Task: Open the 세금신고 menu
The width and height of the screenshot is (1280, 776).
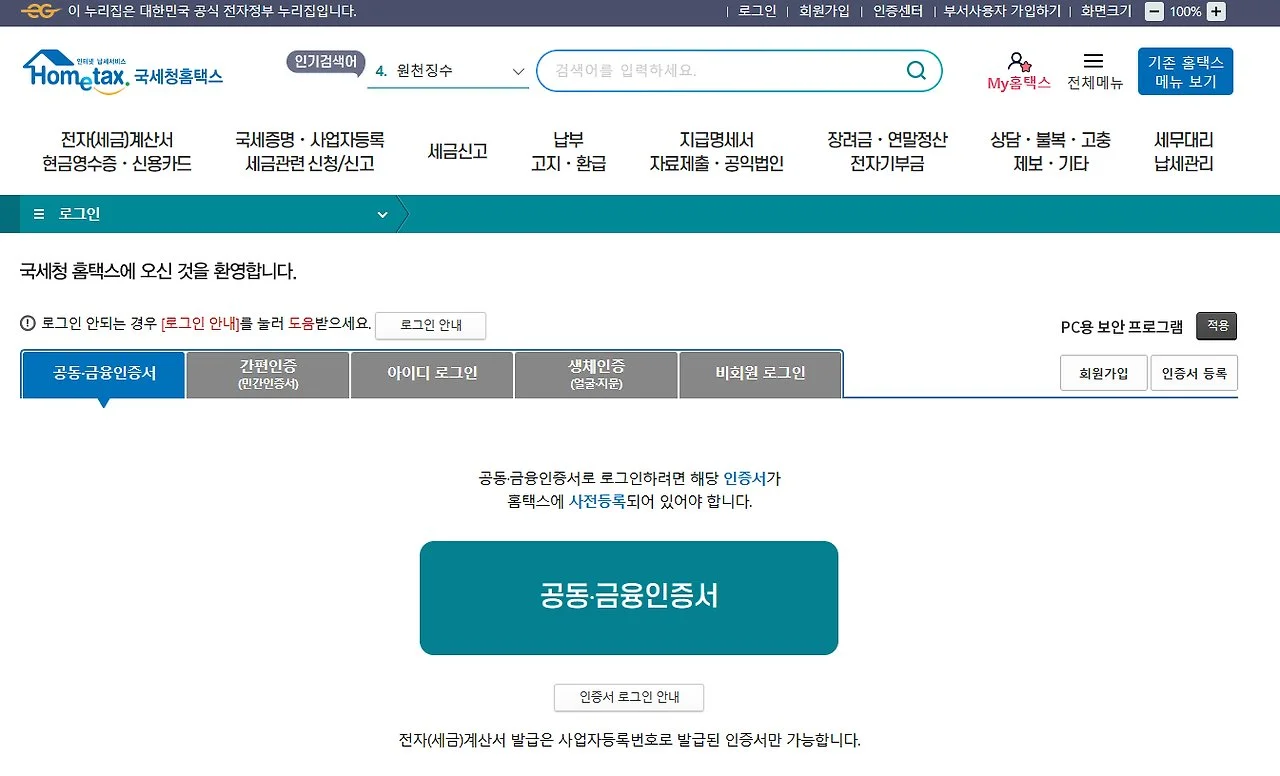Action: click(x=457, y=151)
